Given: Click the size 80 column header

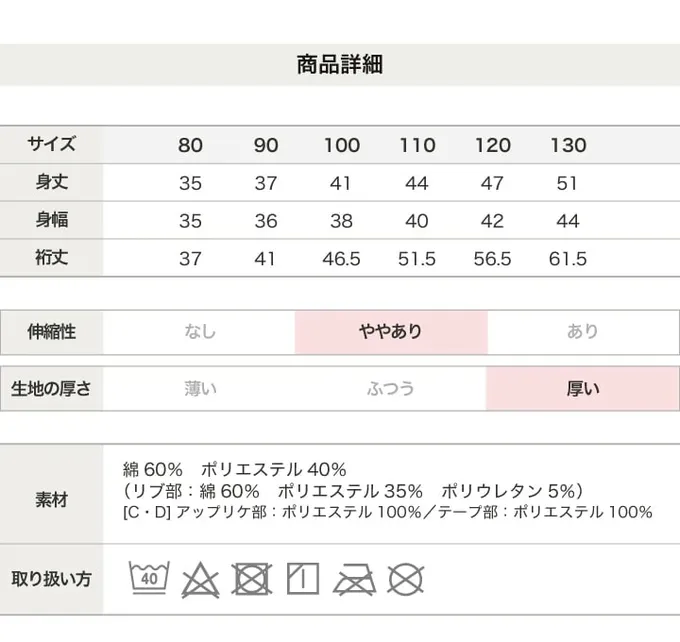Looking at the screenshot, I should click(190, 146).
